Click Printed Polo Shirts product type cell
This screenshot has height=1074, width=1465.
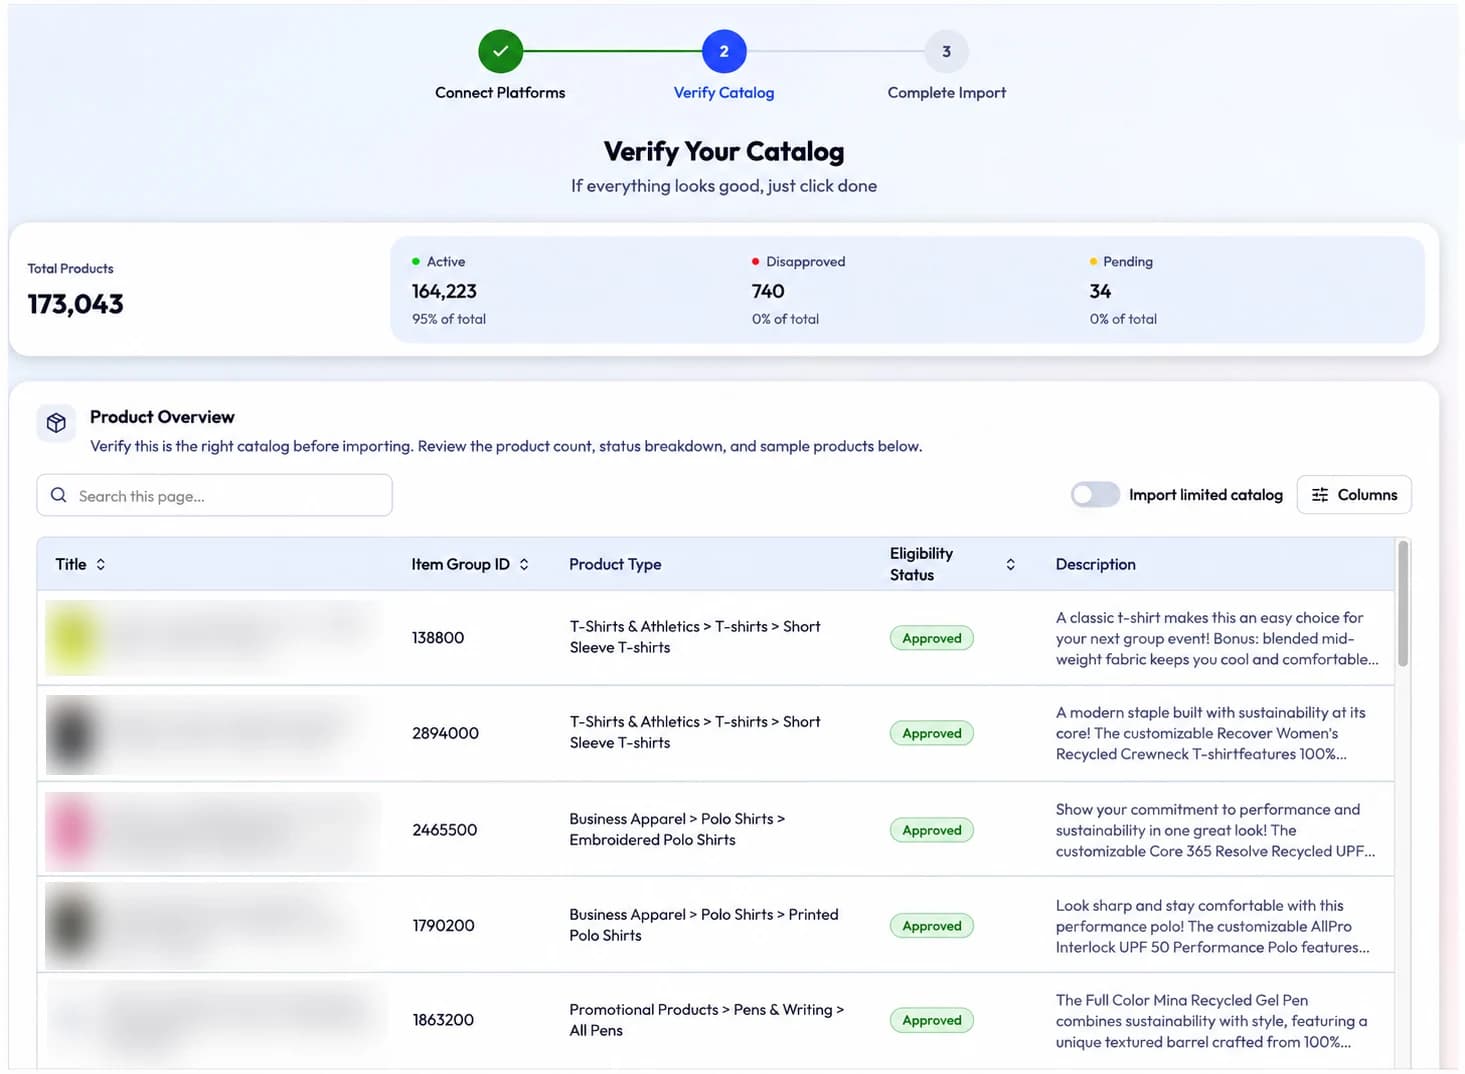(704, 925)
